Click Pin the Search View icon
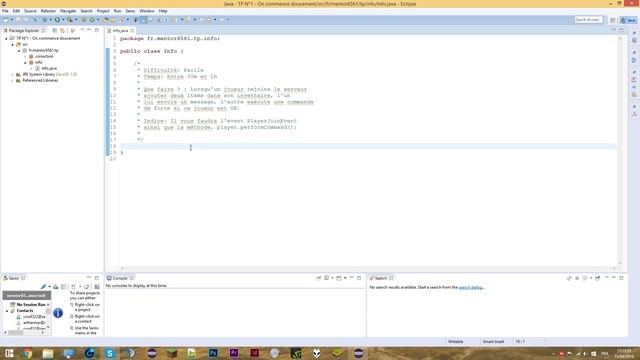Image resolution: width=640 pixels, height=360 pixels. coord(598,278)
